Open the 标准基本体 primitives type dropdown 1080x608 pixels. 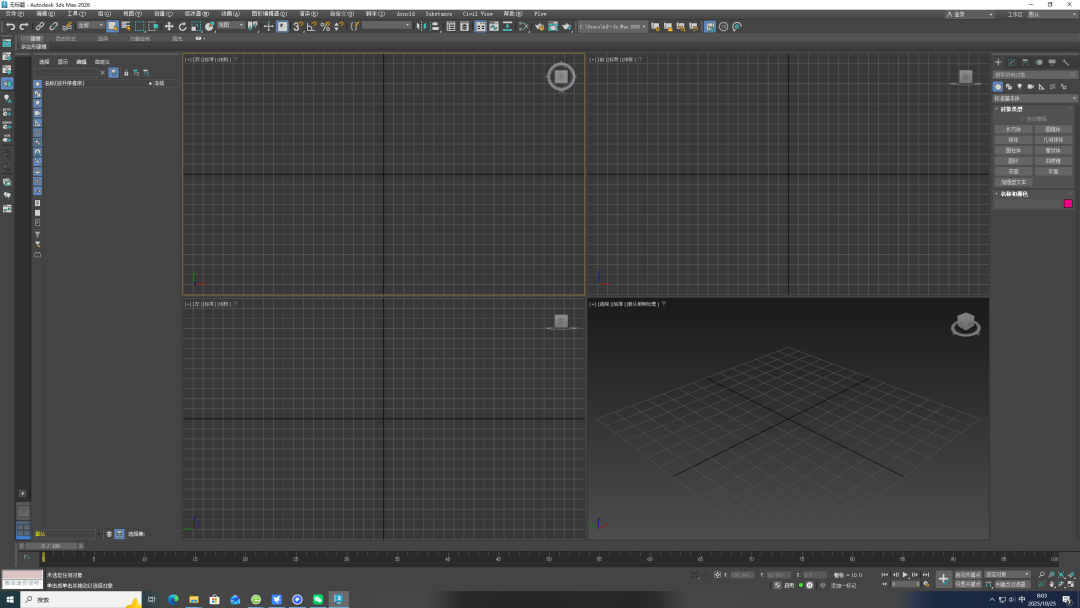(x=1035, y=98)
